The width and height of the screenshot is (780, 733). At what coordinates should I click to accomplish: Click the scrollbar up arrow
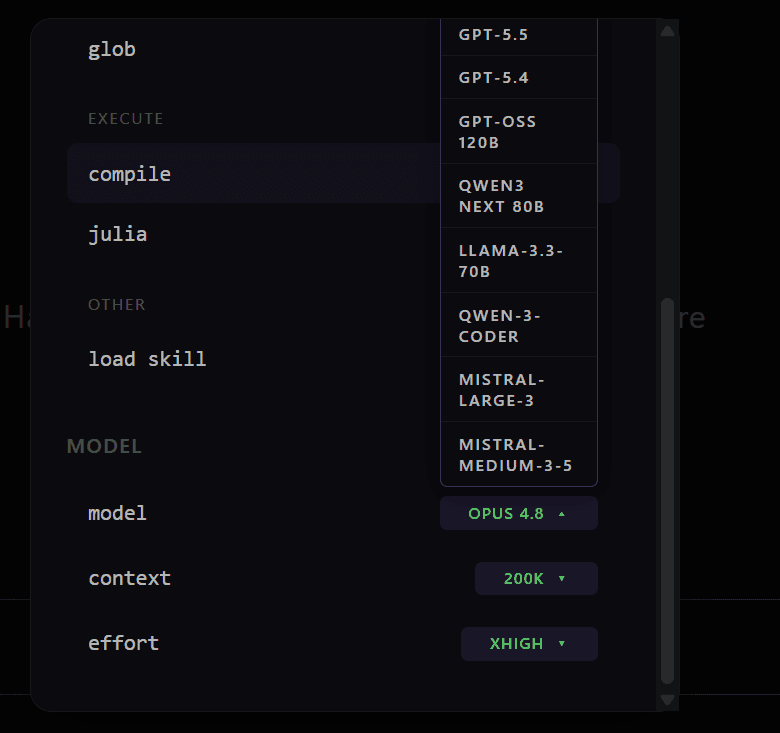click(668, 31)
